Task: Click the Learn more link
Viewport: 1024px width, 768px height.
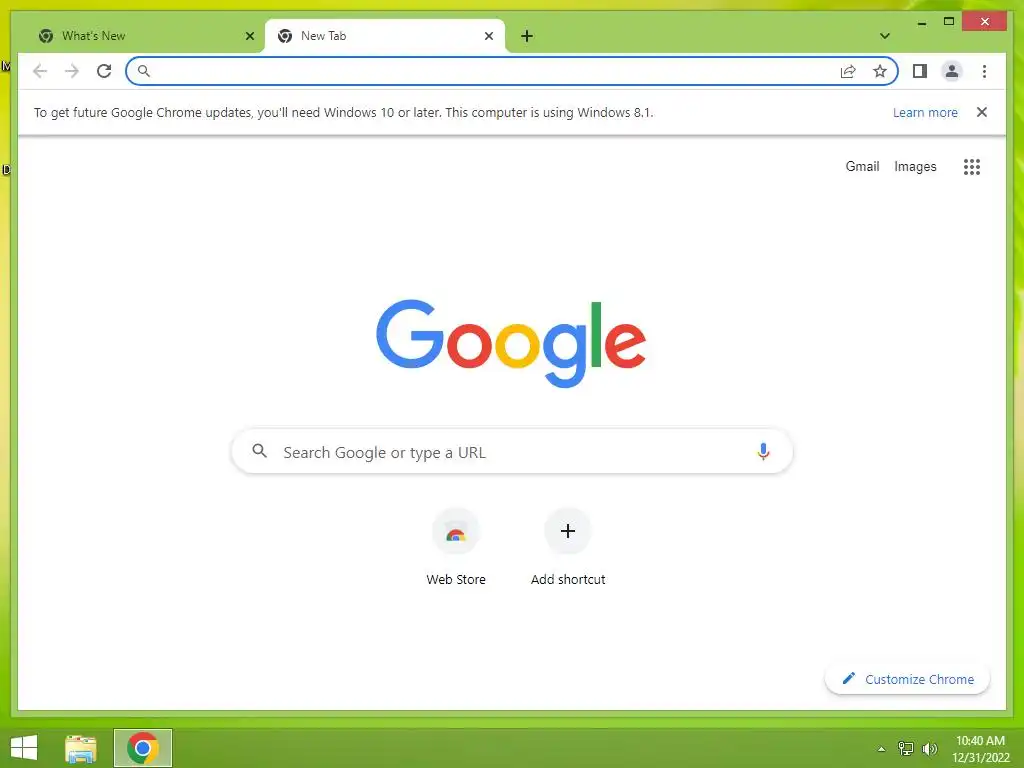Action: (925, 112)
